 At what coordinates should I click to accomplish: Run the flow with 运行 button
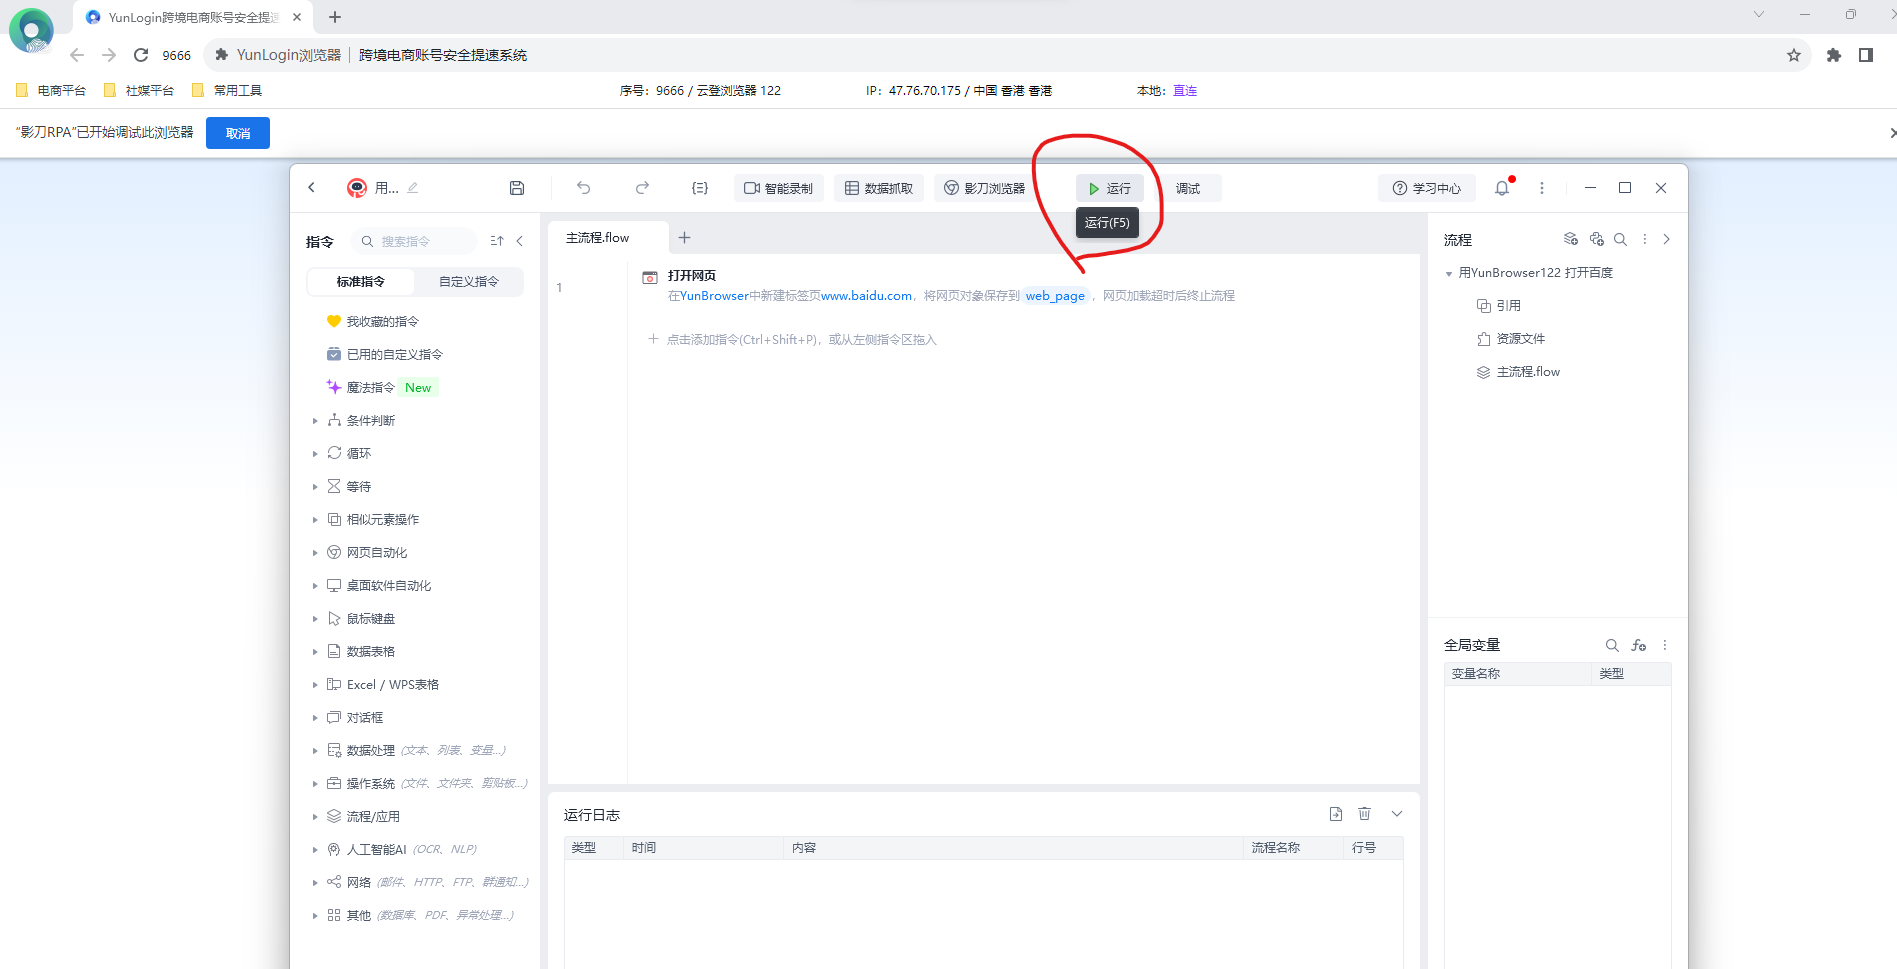tap(1110, 188)
